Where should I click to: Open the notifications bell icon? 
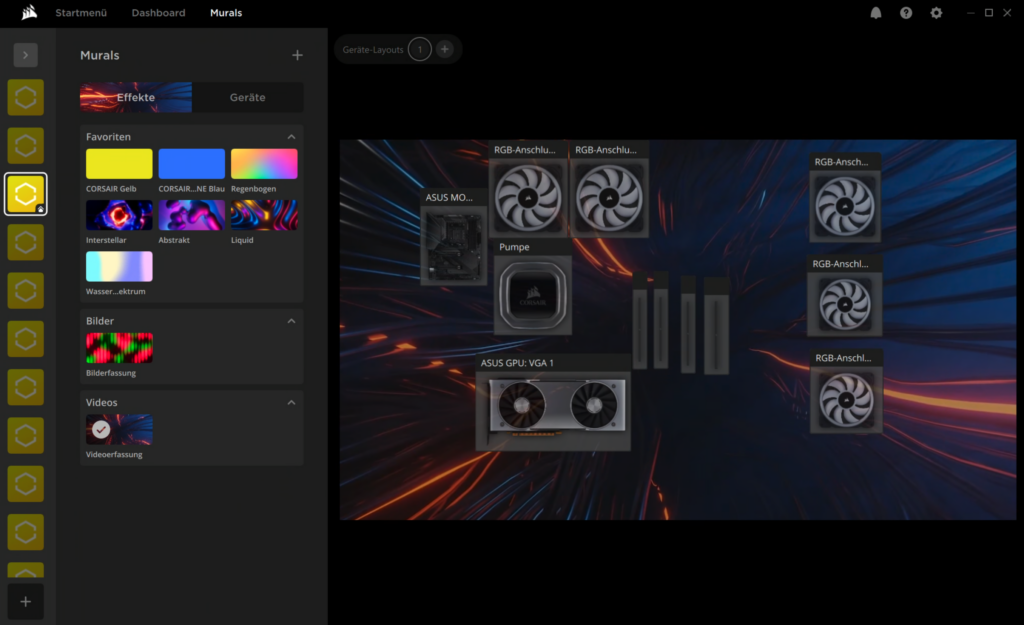[876, 13]
